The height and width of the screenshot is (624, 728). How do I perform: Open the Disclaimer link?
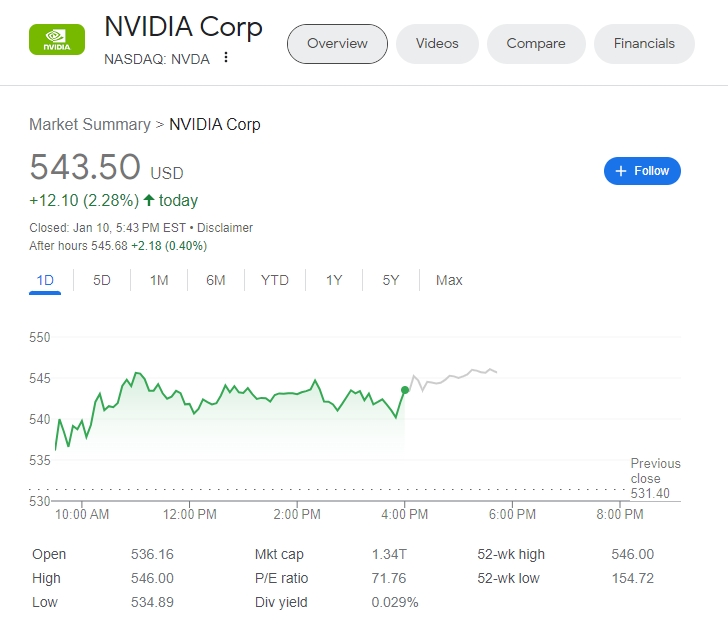[225, 228]
